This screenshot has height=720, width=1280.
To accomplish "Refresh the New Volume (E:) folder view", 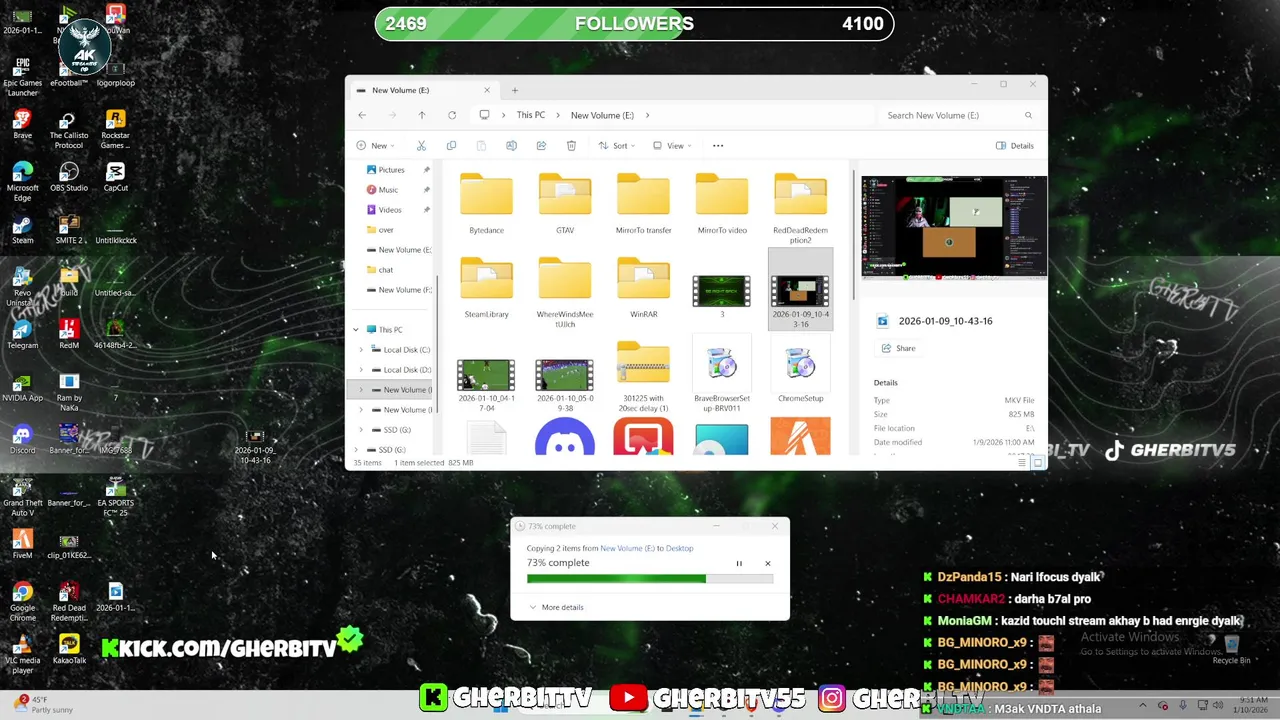I will [452, 115].
